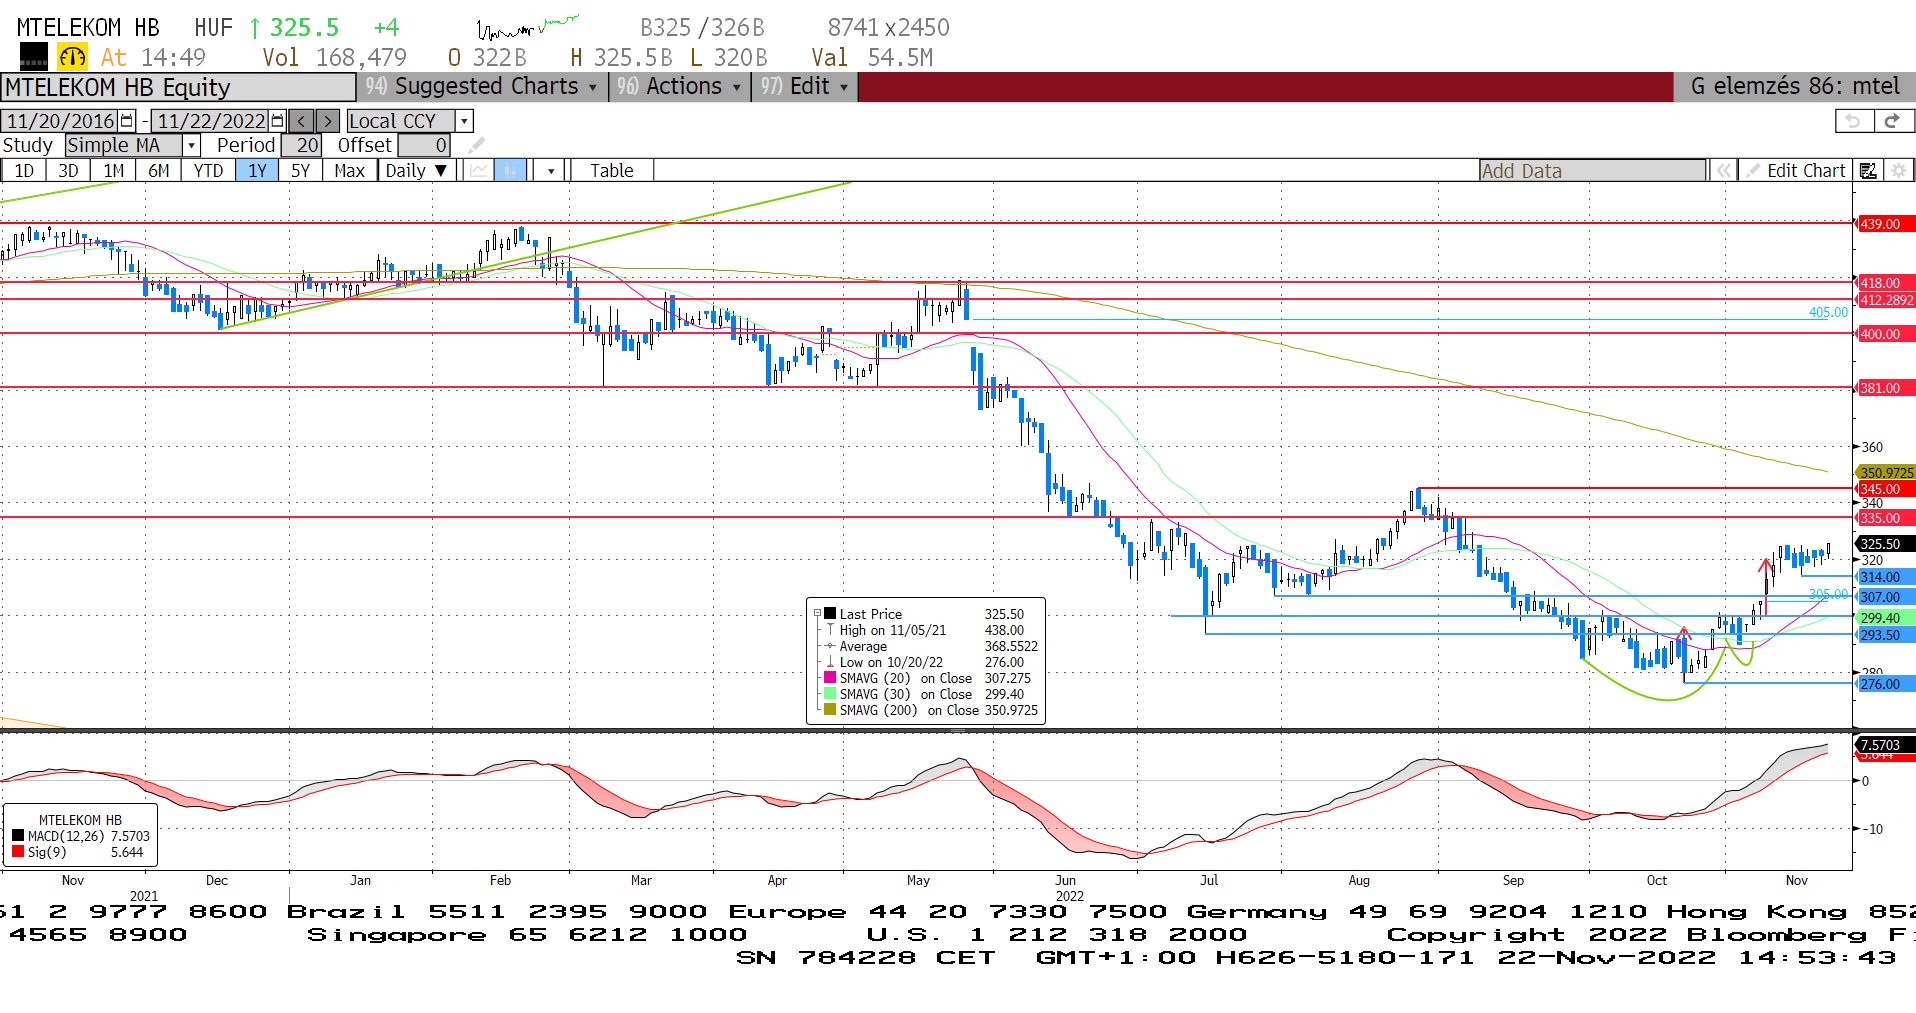Click the yellow gauge icon beside time

pyautogui.click(x=72, y=57)
